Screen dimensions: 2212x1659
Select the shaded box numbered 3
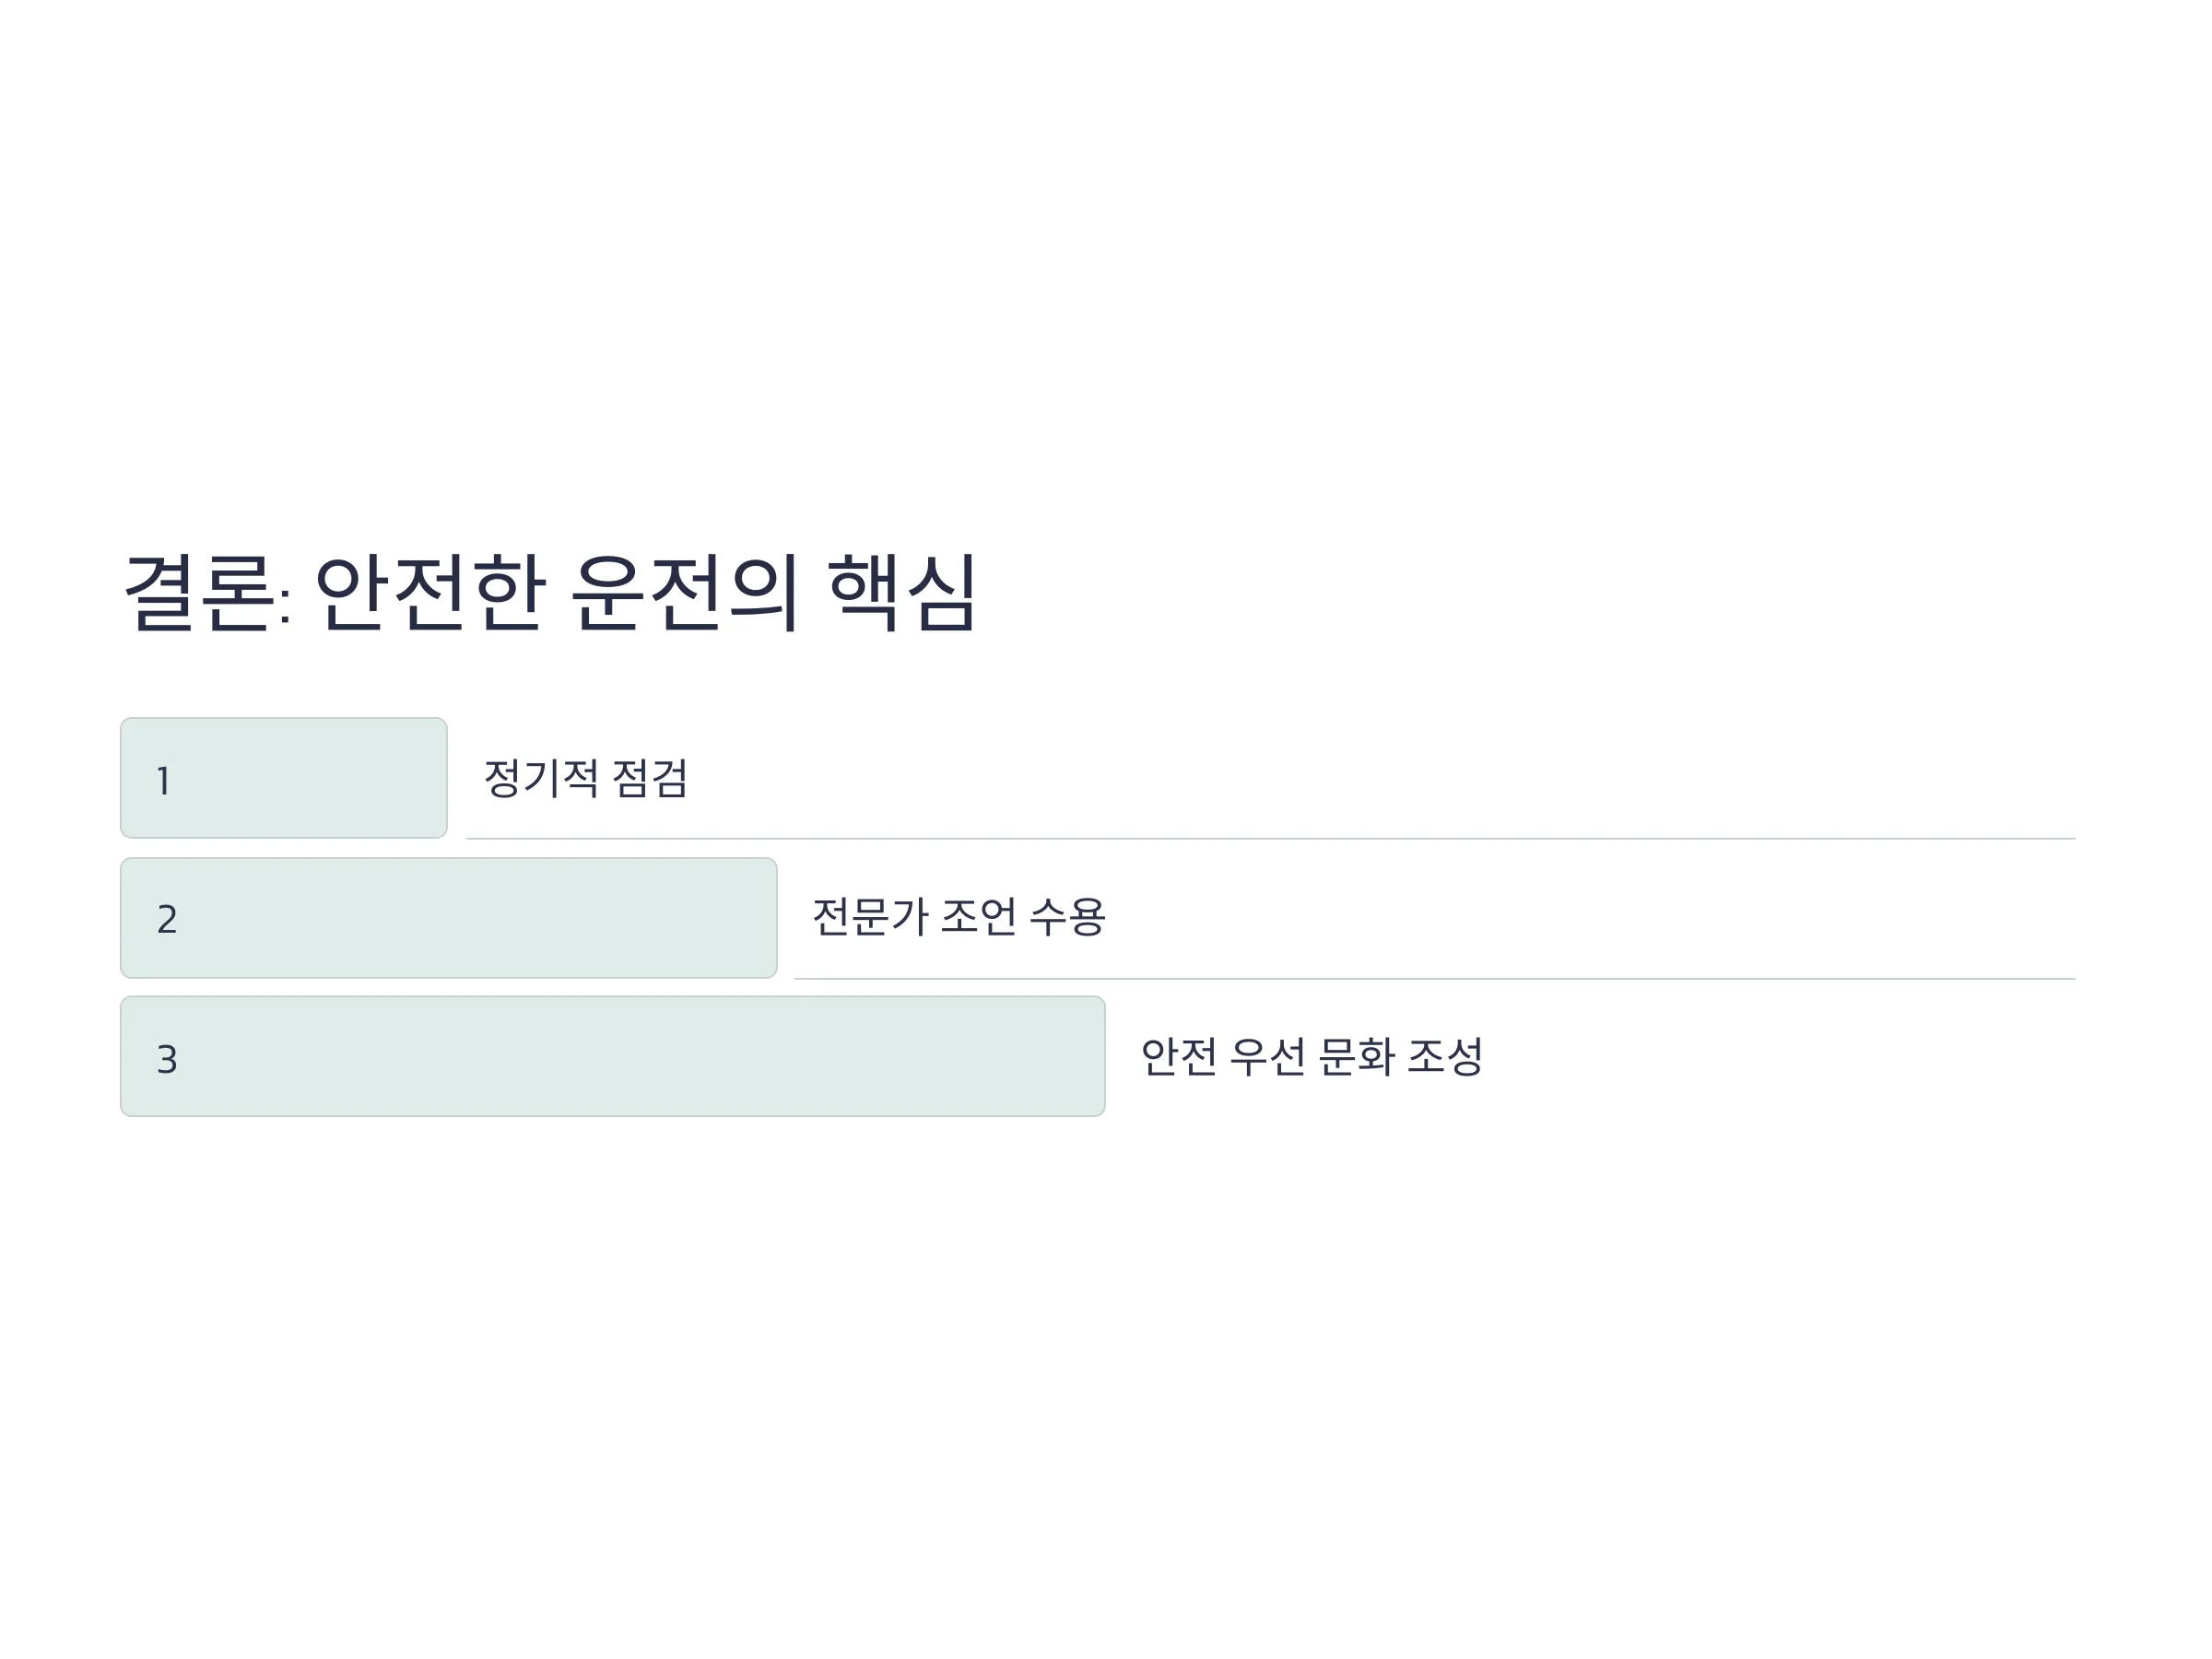pos(613,1056)
